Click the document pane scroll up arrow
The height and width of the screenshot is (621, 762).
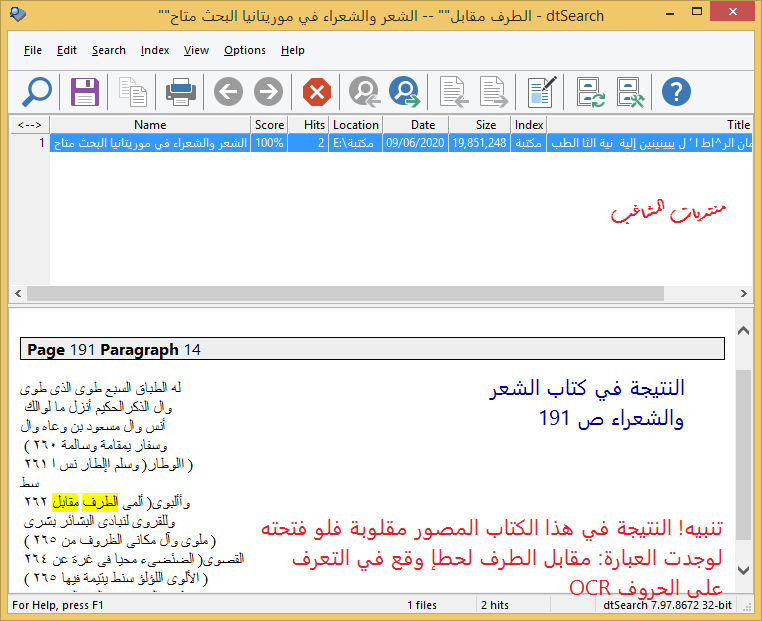coord(742,329)
